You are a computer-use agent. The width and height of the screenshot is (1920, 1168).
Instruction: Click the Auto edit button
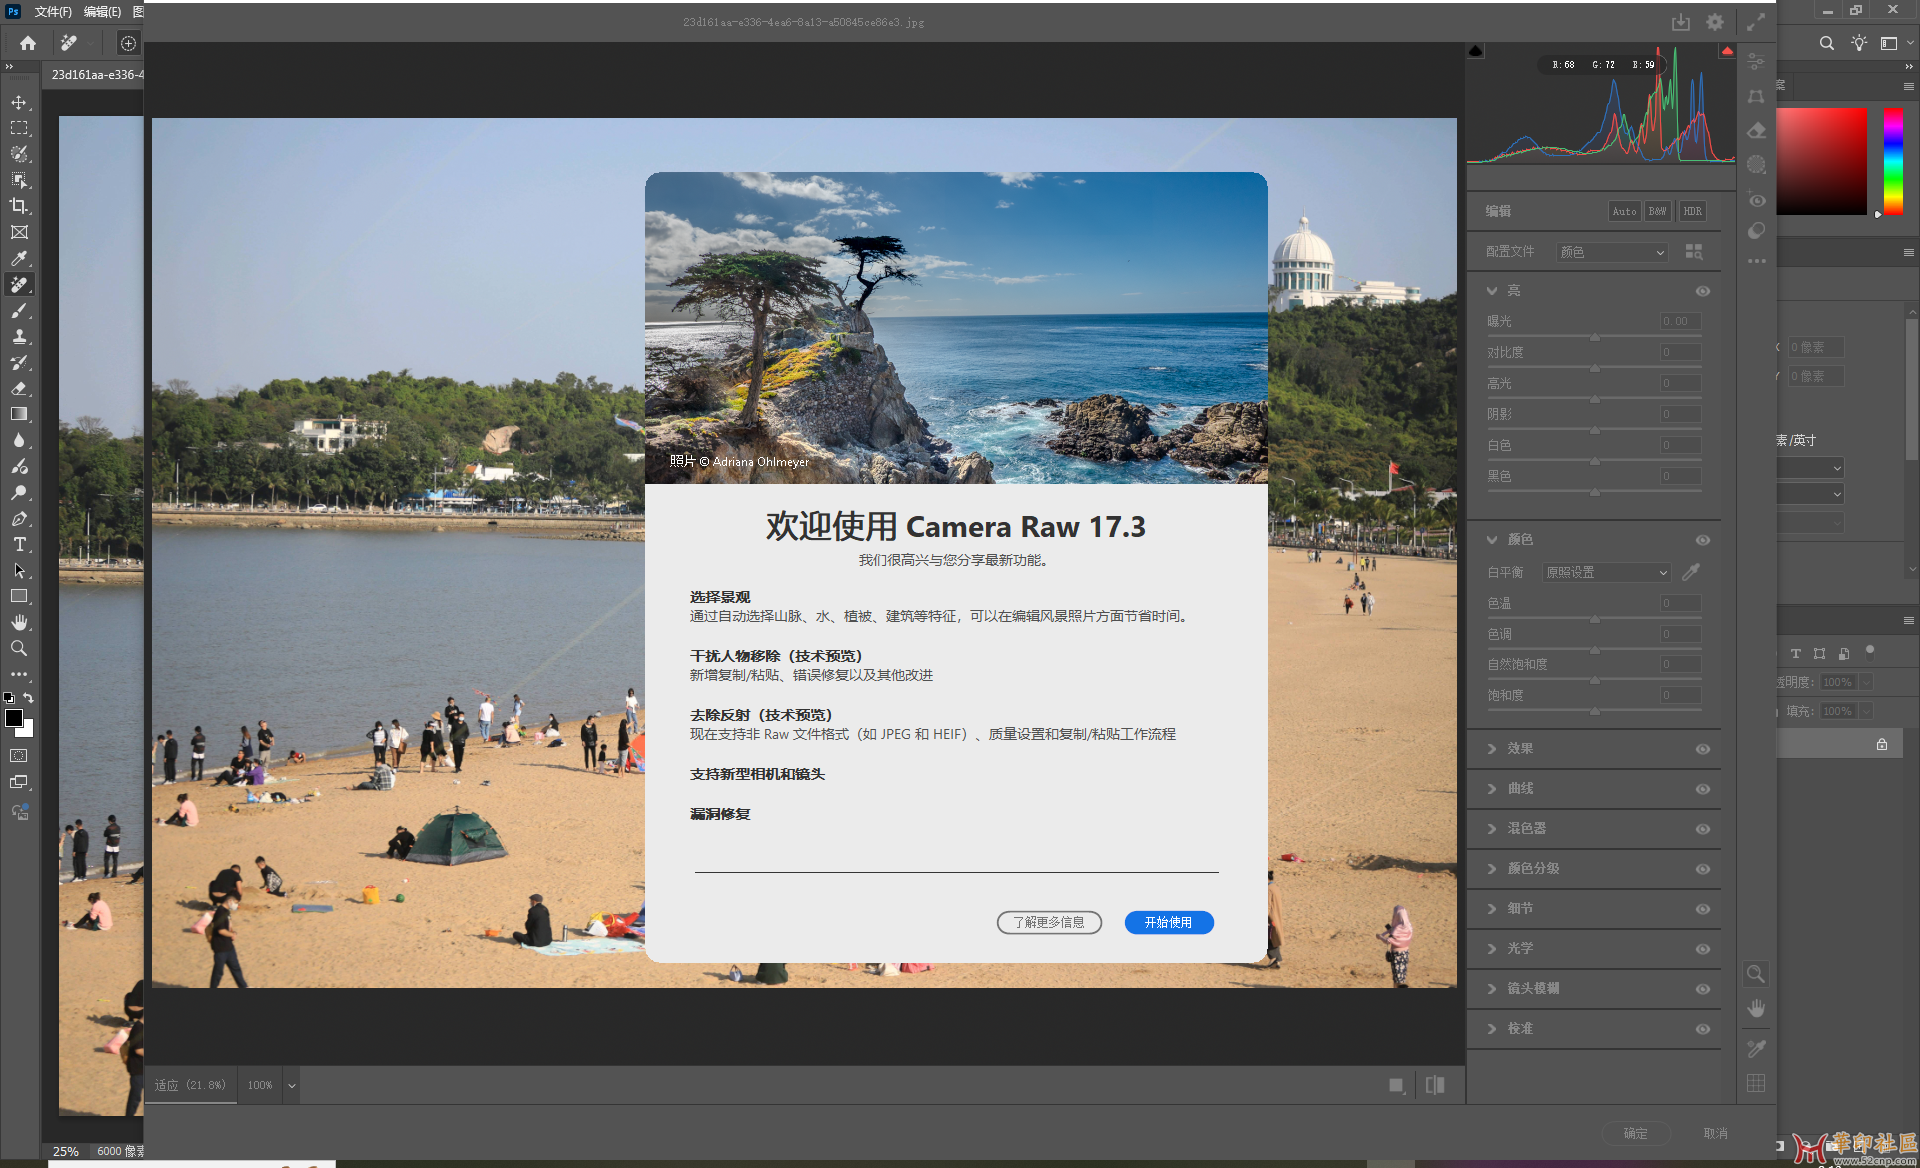[x=1625, y=211]
